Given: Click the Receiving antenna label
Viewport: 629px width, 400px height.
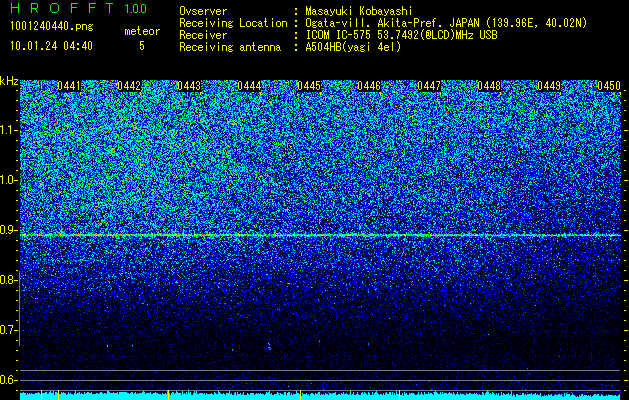Looking at the screenshot, I should tap(230, 47).
